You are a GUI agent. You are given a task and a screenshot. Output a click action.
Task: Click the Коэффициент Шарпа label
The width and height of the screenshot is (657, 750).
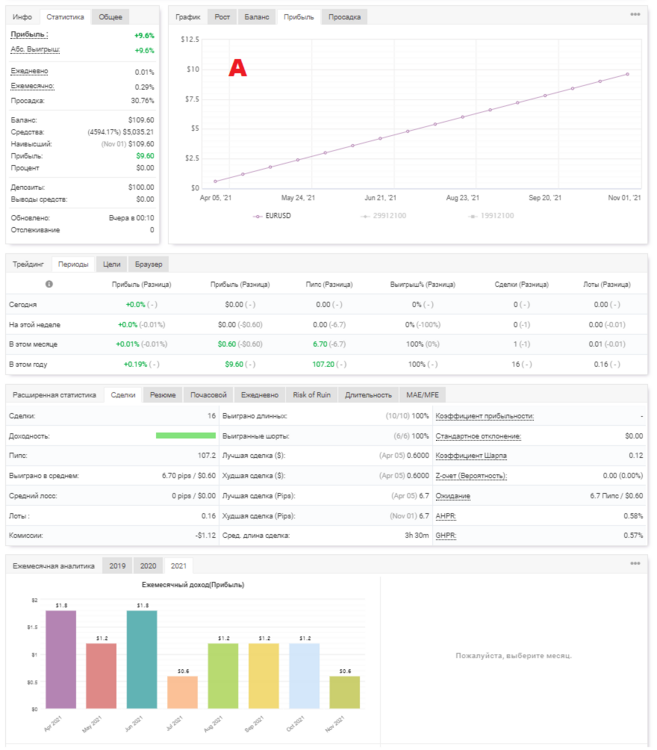pos(471,456)
